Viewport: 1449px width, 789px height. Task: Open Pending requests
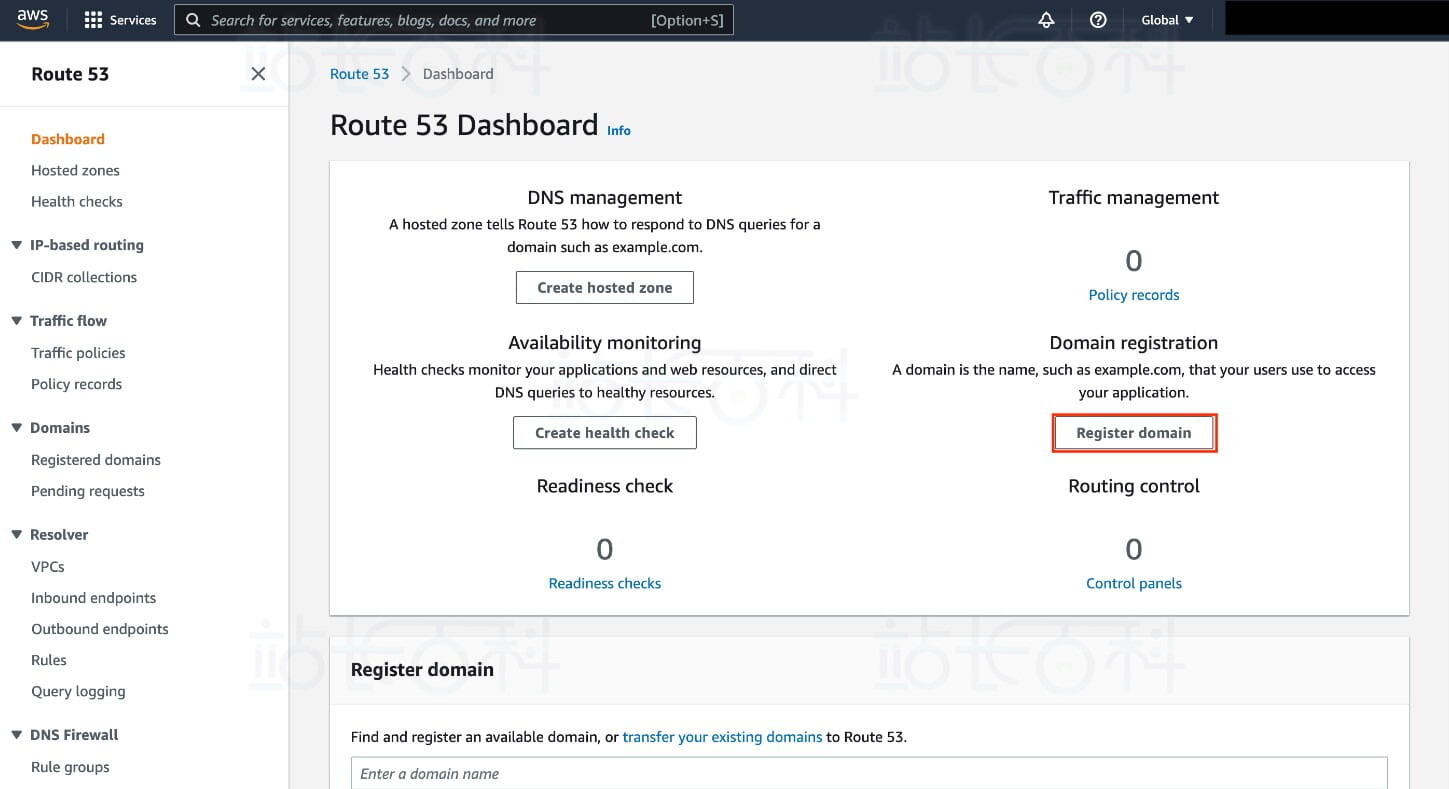[88, 491]
